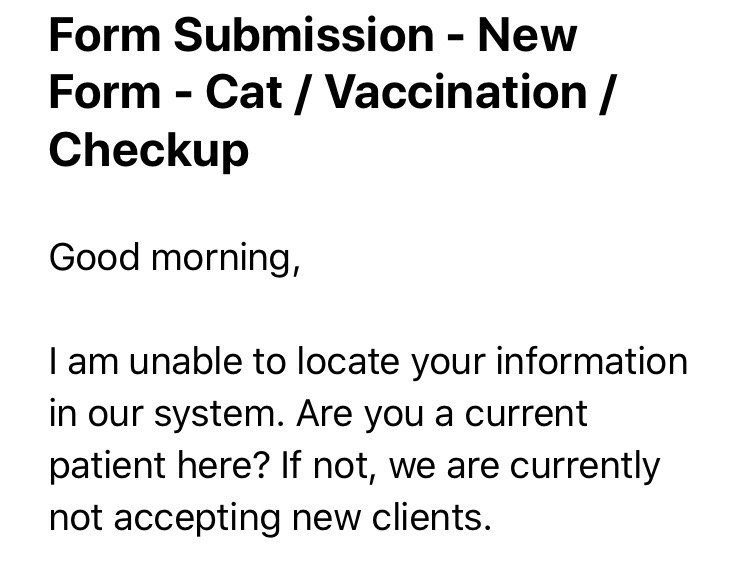Select the word 'information' in the message
Screen dimensions: 750x563
[x=592, y=362]
